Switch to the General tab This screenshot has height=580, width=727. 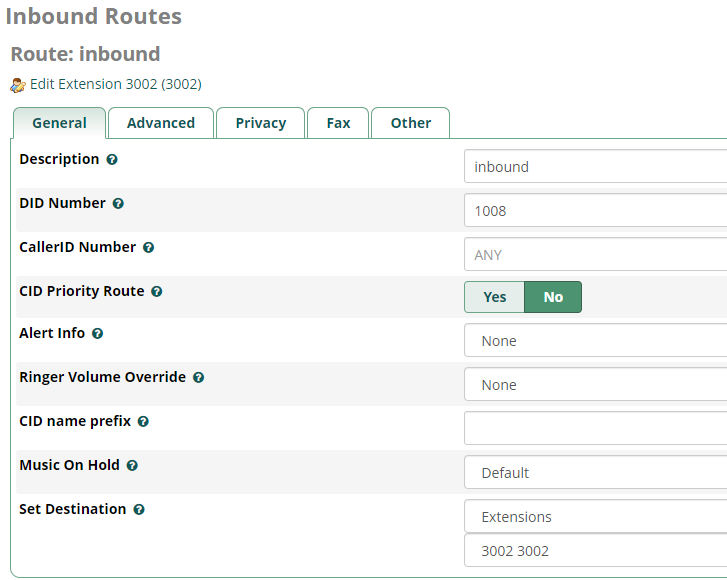coord(59,123)
